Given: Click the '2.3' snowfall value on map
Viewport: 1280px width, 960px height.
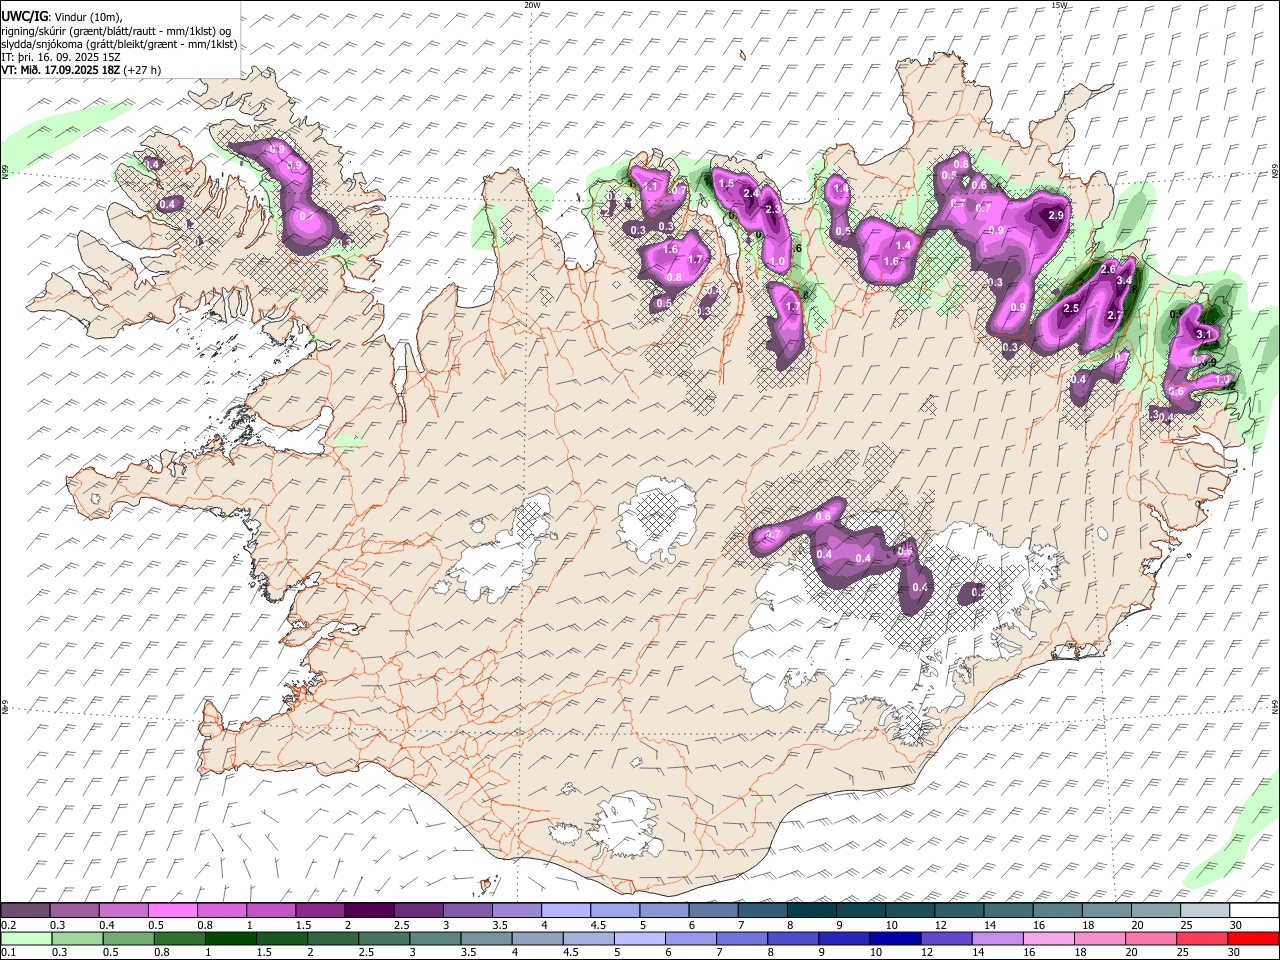Looking at the screenshot, I should [x=772, y=210].
